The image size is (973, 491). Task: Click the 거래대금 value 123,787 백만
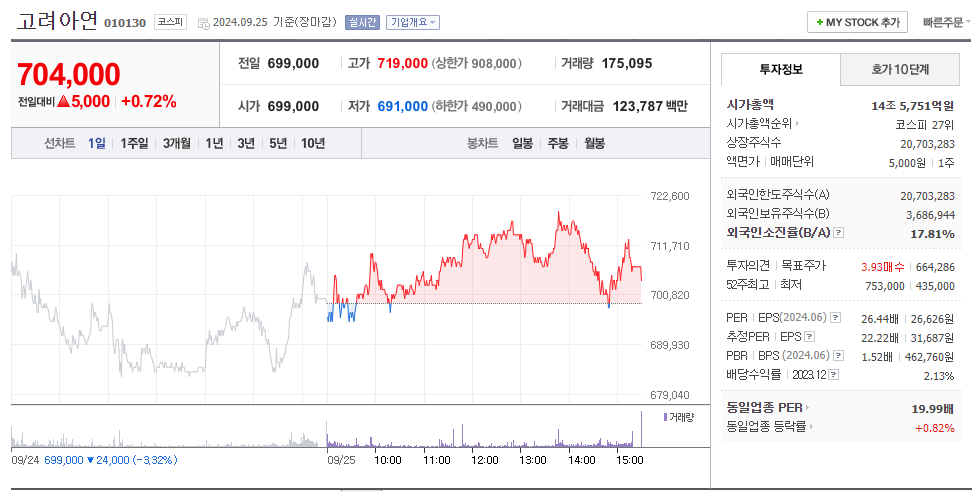650,106
